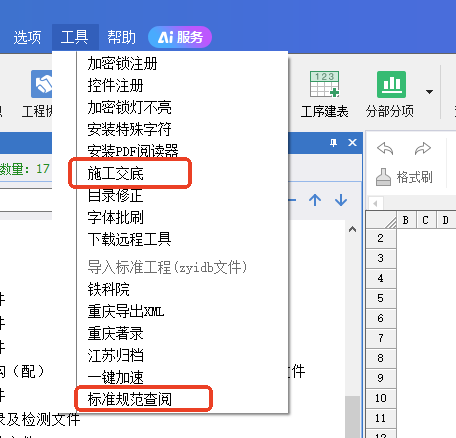The width and height of the screenshot is (456, 438).
Task: Open the 帮助 menu
Action: click(x=121, y=37)
